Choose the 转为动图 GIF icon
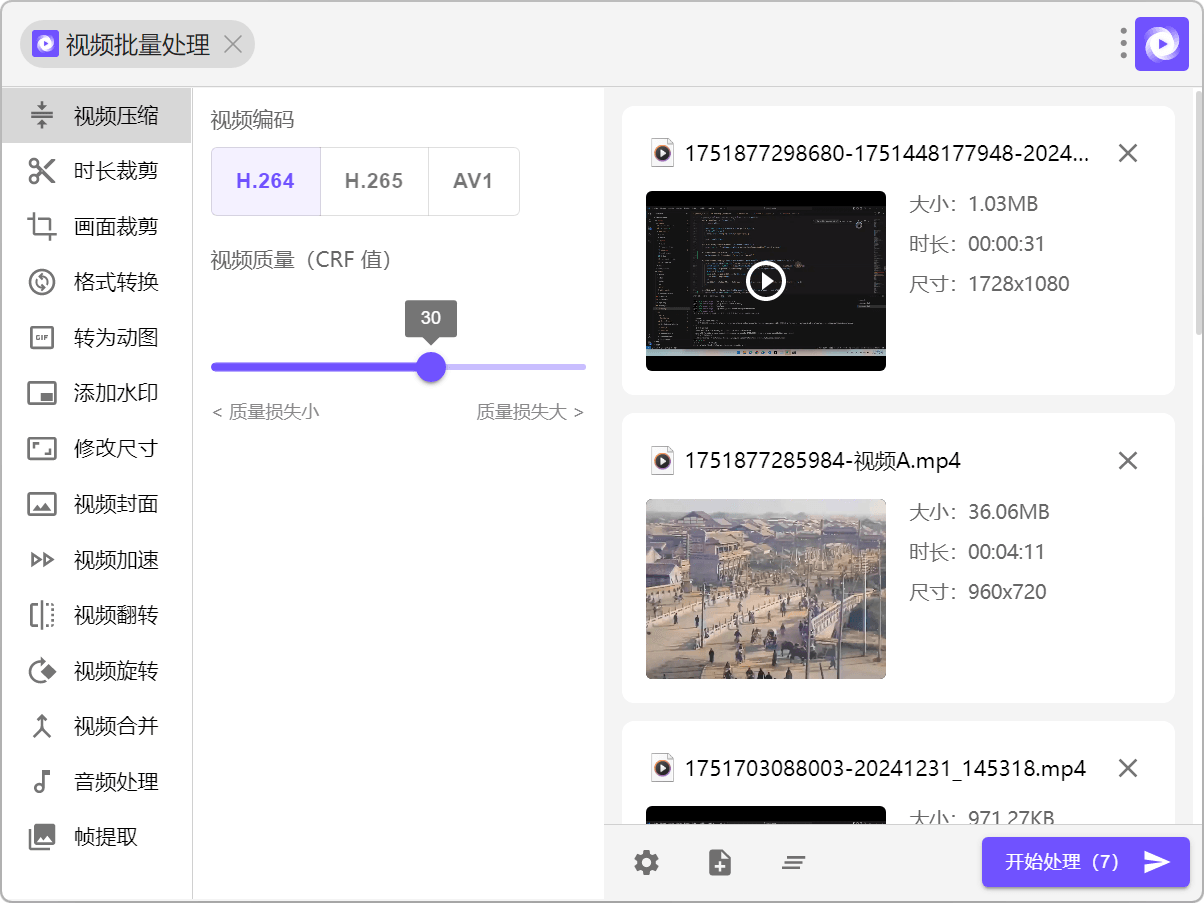 (x=42, y=338)
